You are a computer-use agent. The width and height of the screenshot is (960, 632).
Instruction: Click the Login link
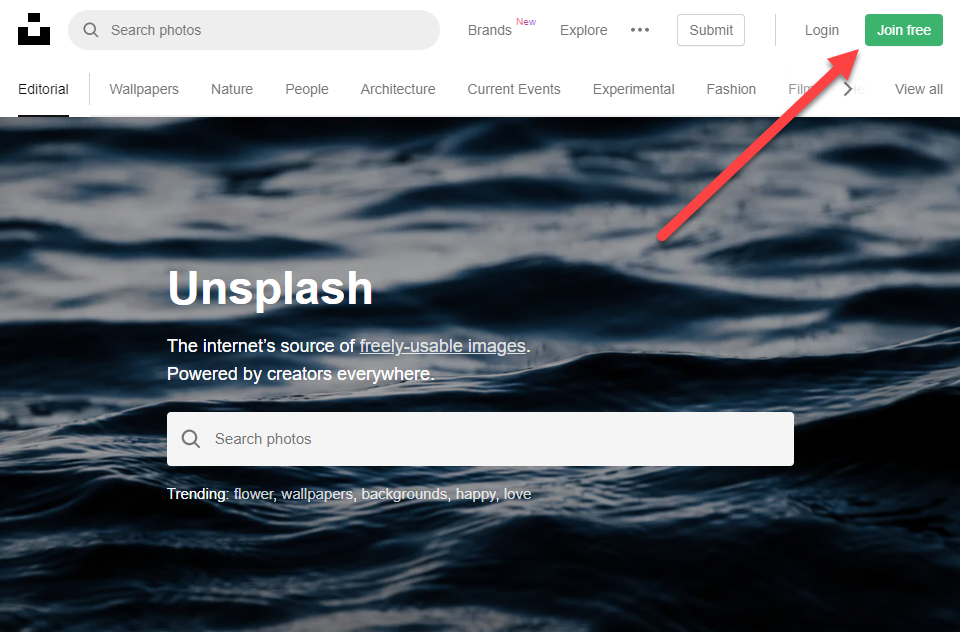pos(822,30)
